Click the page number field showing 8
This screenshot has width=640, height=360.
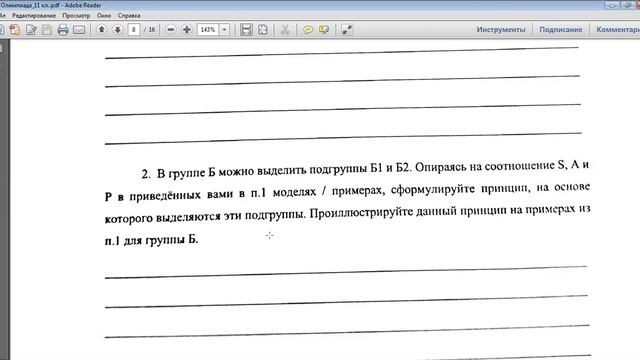click(134, 29)
